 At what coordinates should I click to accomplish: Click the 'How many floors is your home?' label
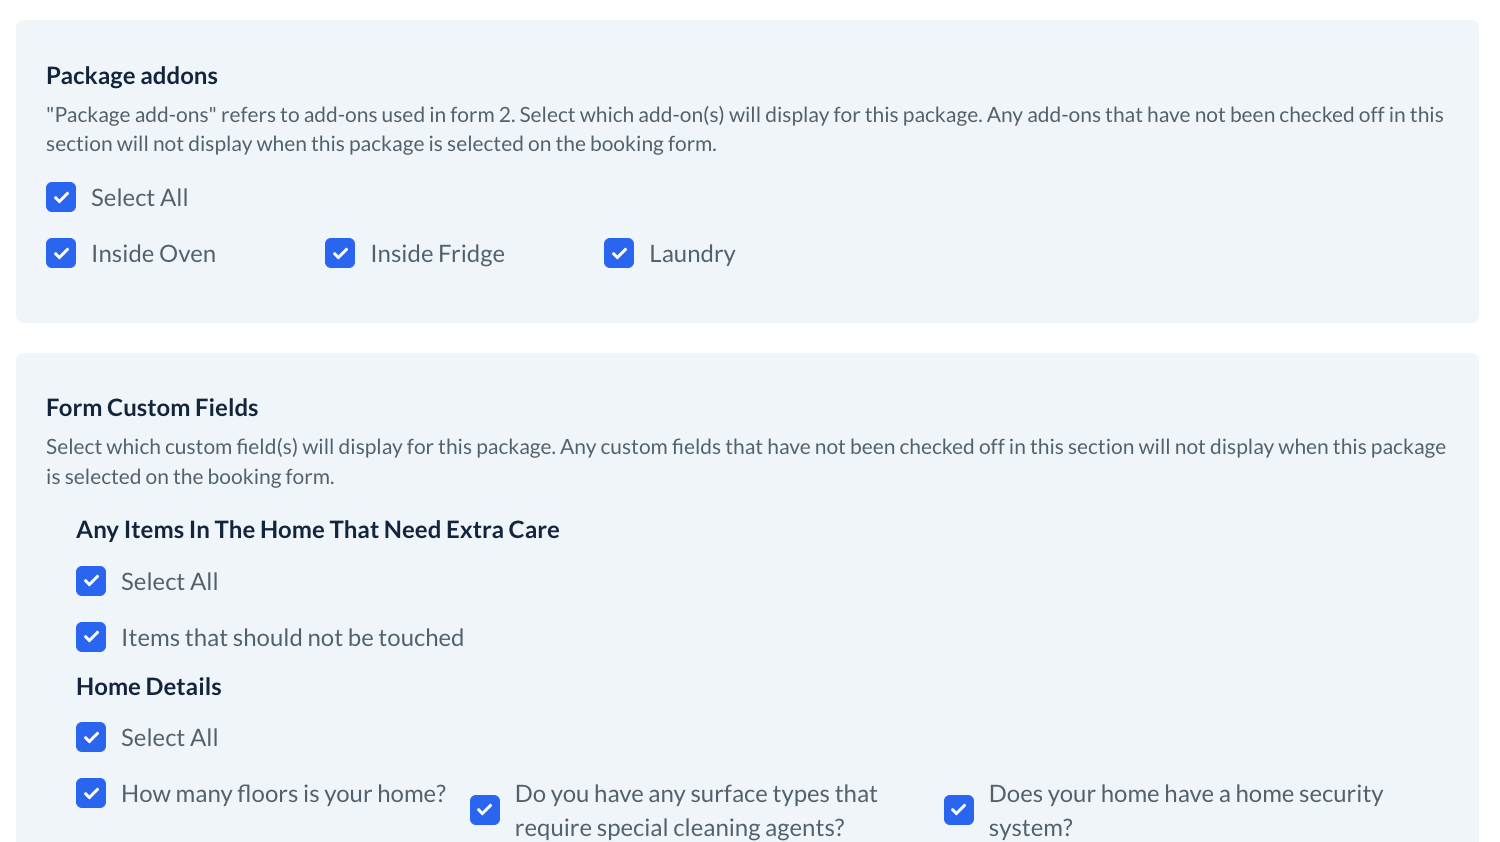tap(283, 794)
